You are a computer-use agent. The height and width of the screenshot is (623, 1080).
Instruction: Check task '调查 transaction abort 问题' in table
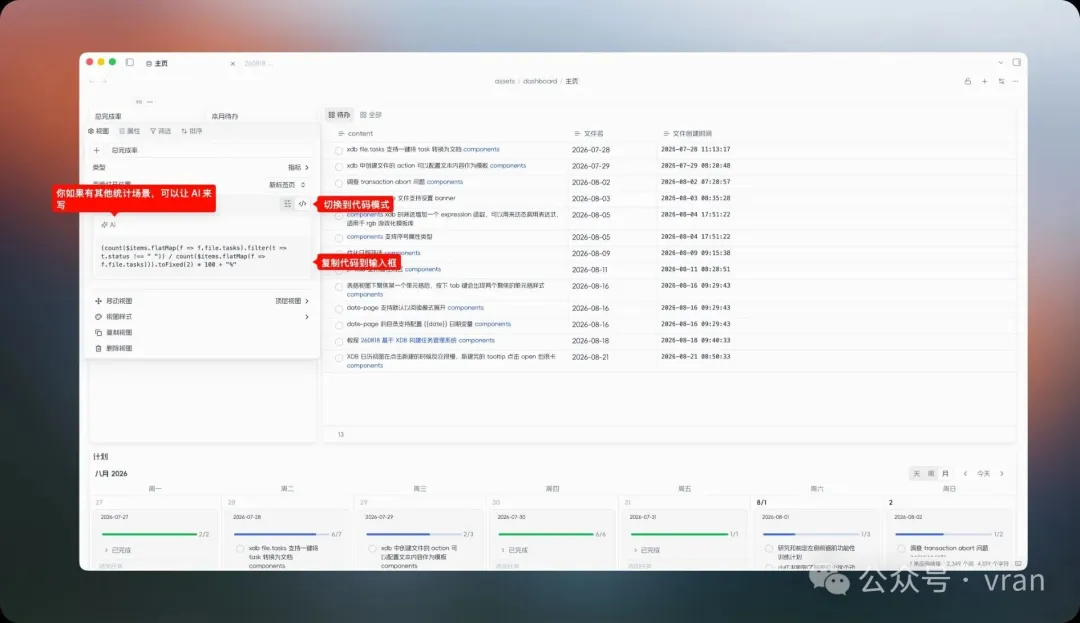pos(339,183)
